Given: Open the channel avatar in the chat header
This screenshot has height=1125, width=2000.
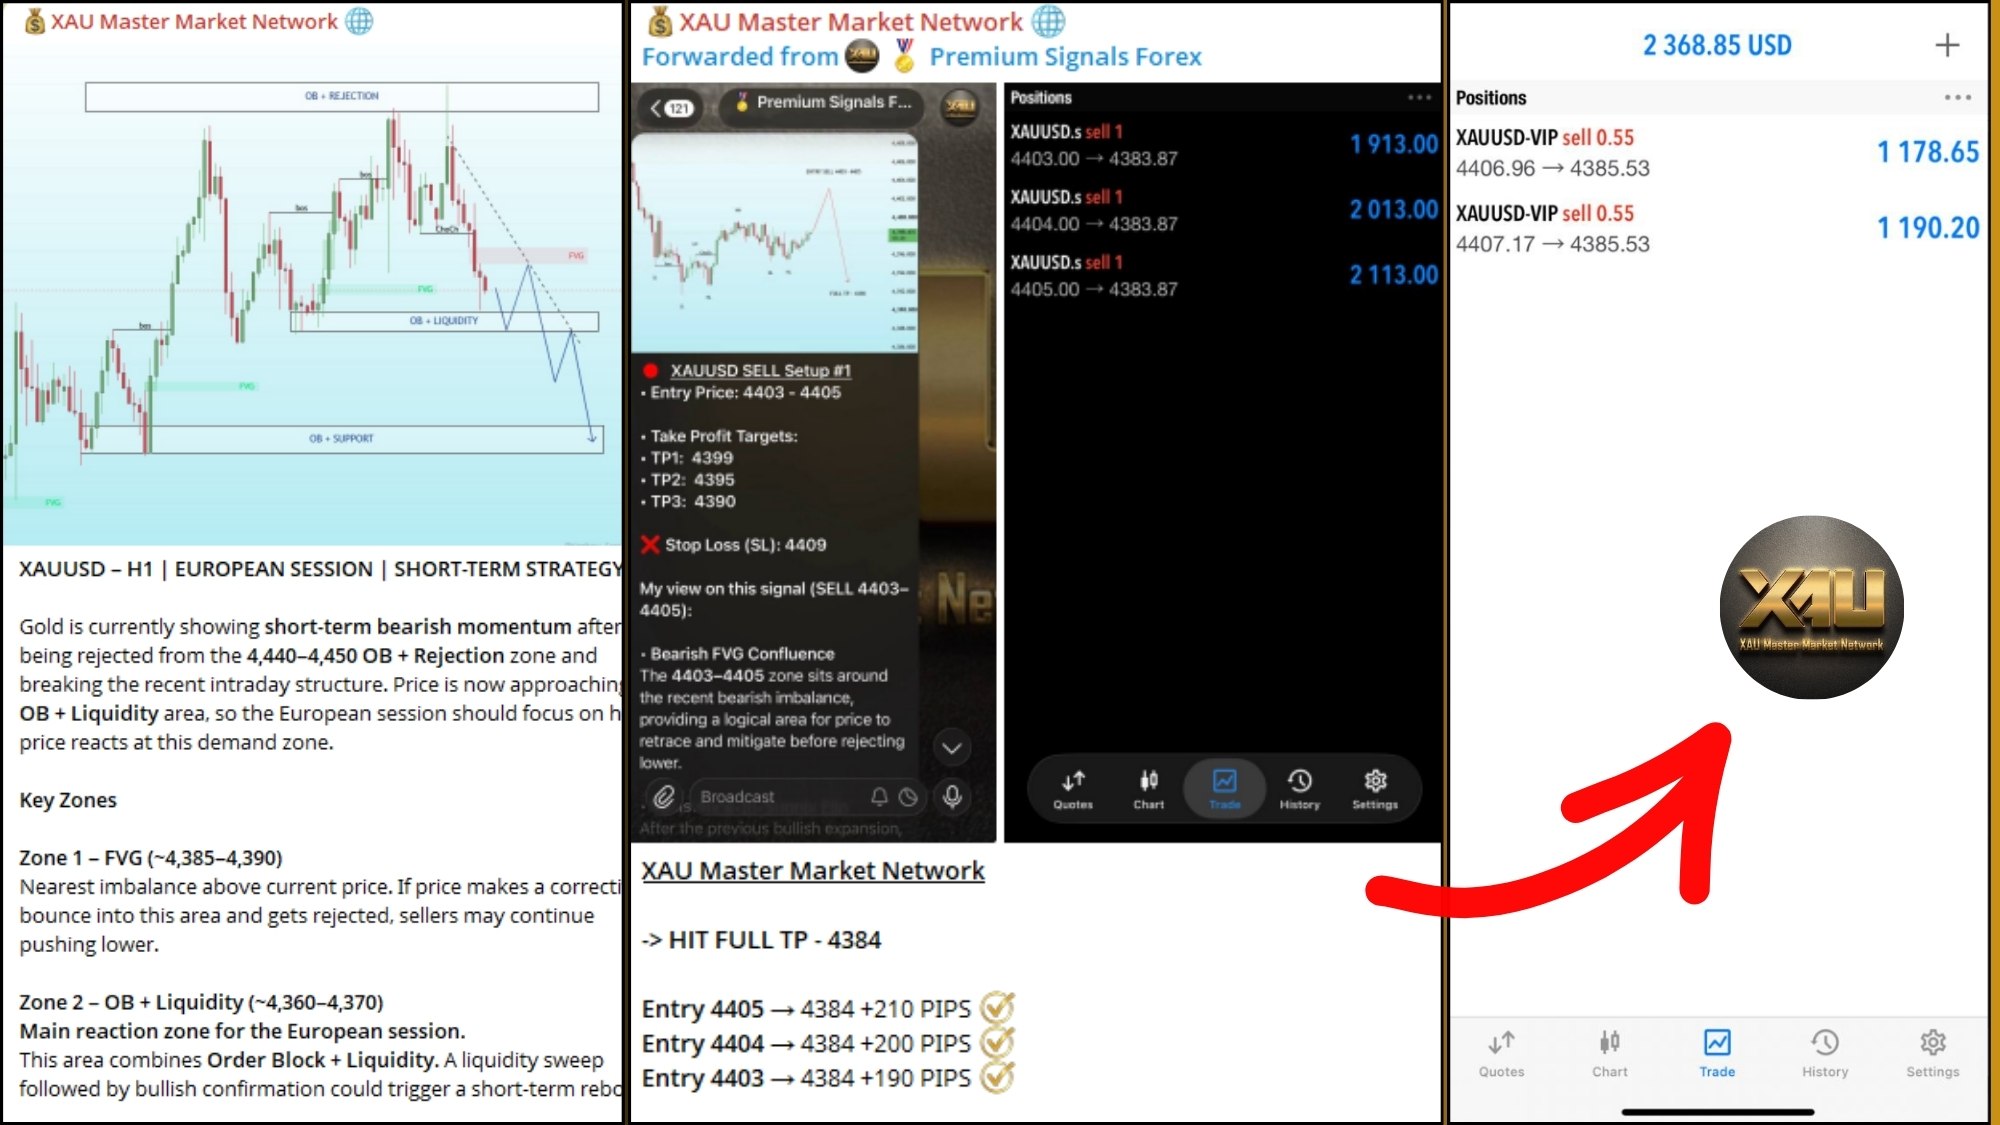Looking at the screenshot, I should click(x=960, y=105).
